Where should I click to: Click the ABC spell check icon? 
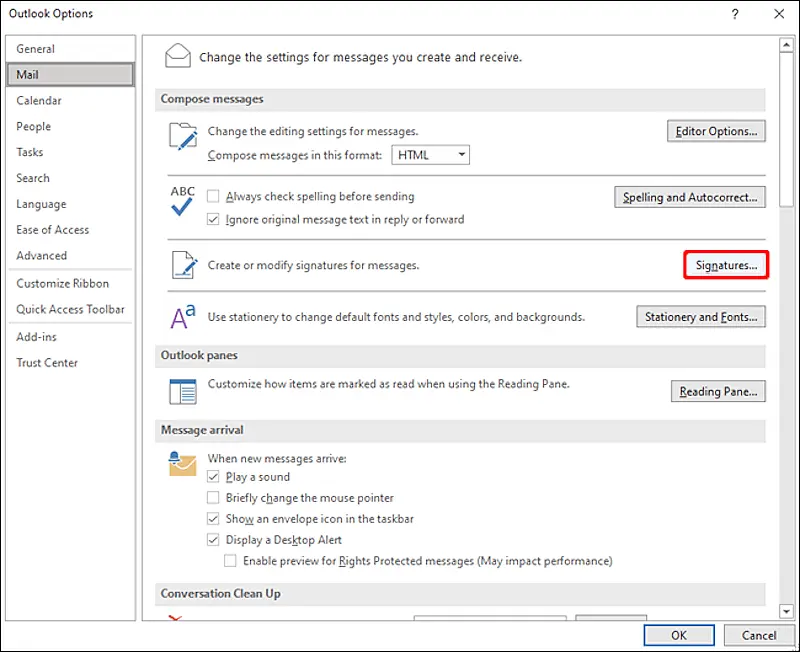[184, 204]
